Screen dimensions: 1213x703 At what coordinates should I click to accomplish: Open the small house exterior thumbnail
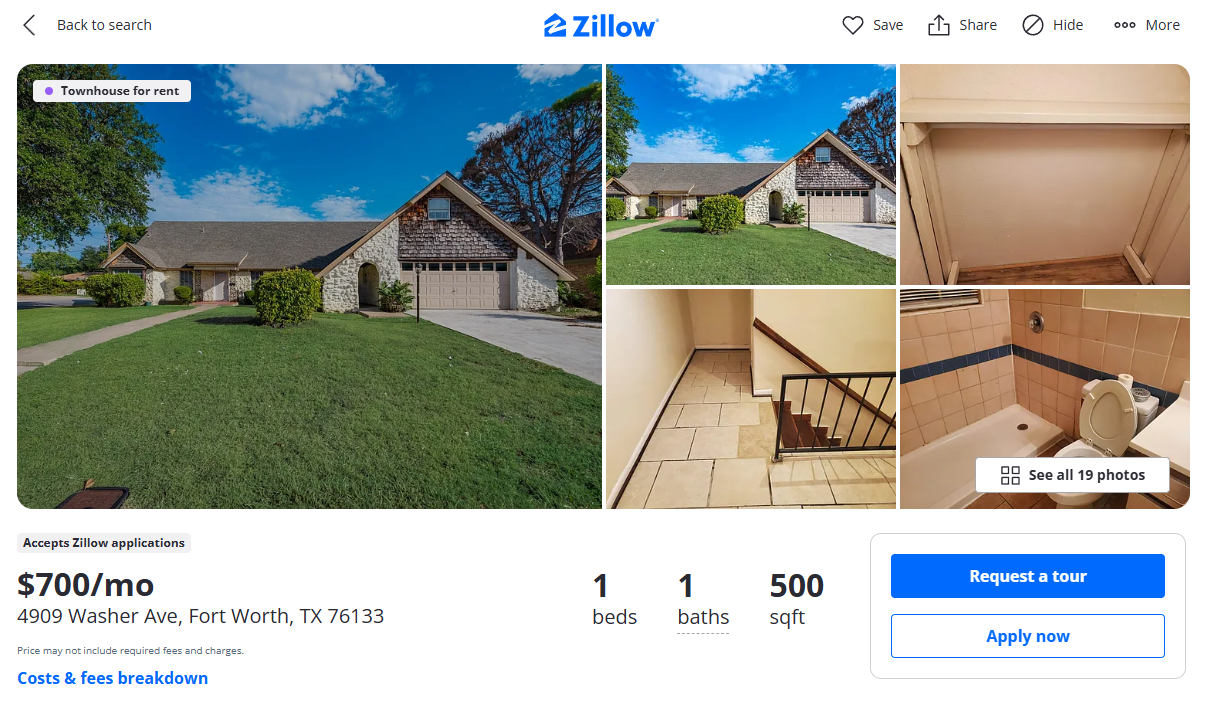click(751, 174)
